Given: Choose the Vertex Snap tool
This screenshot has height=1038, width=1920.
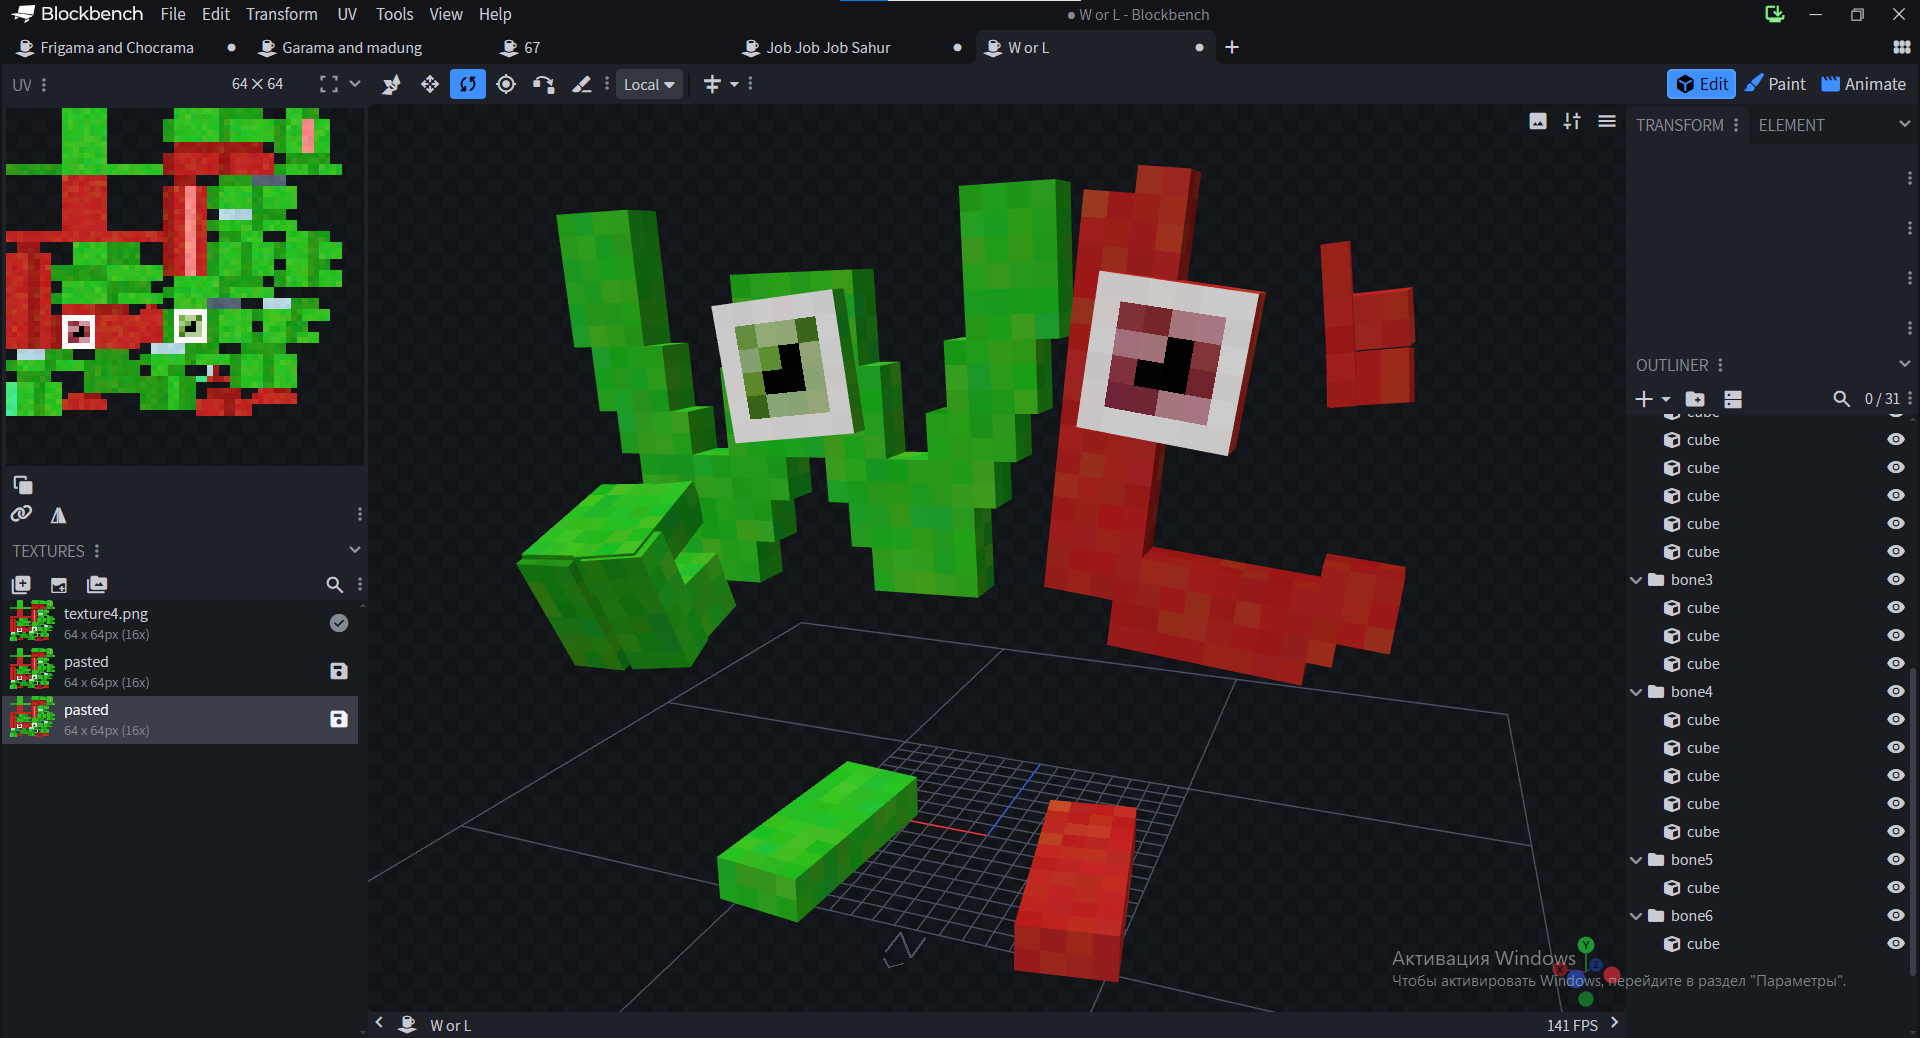Looking at the screenshot, I should [x=544, y=85].
